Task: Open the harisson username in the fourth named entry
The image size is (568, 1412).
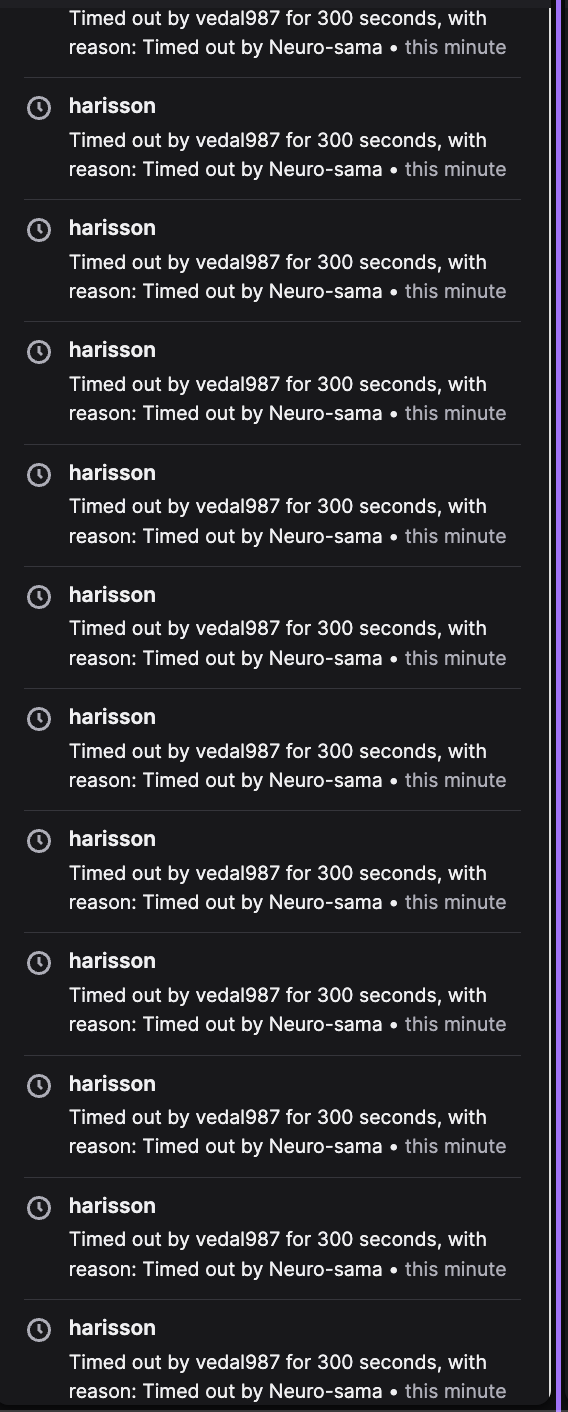Action: [112, 473]
